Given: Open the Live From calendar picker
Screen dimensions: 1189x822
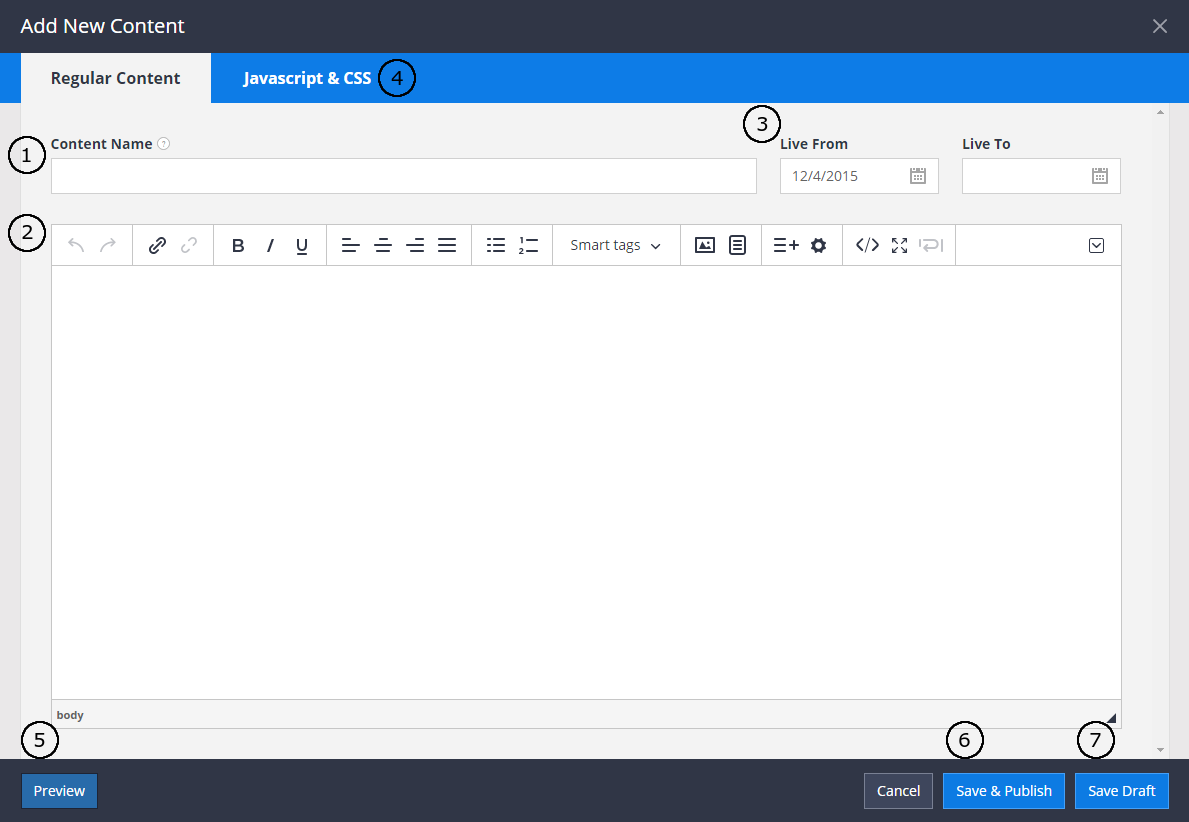Looking at the screenshot, I should click(917, 176).
